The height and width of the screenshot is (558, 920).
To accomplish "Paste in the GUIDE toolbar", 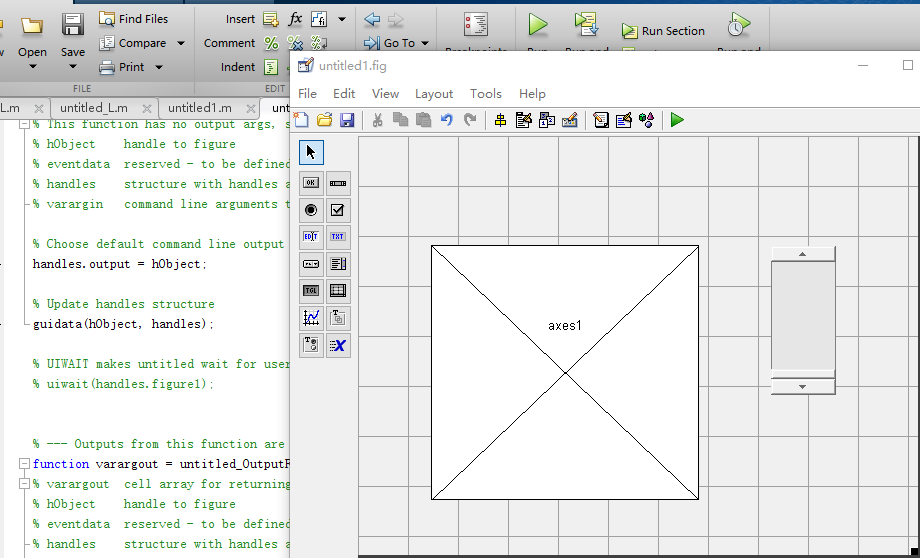I will coord(424,120).
